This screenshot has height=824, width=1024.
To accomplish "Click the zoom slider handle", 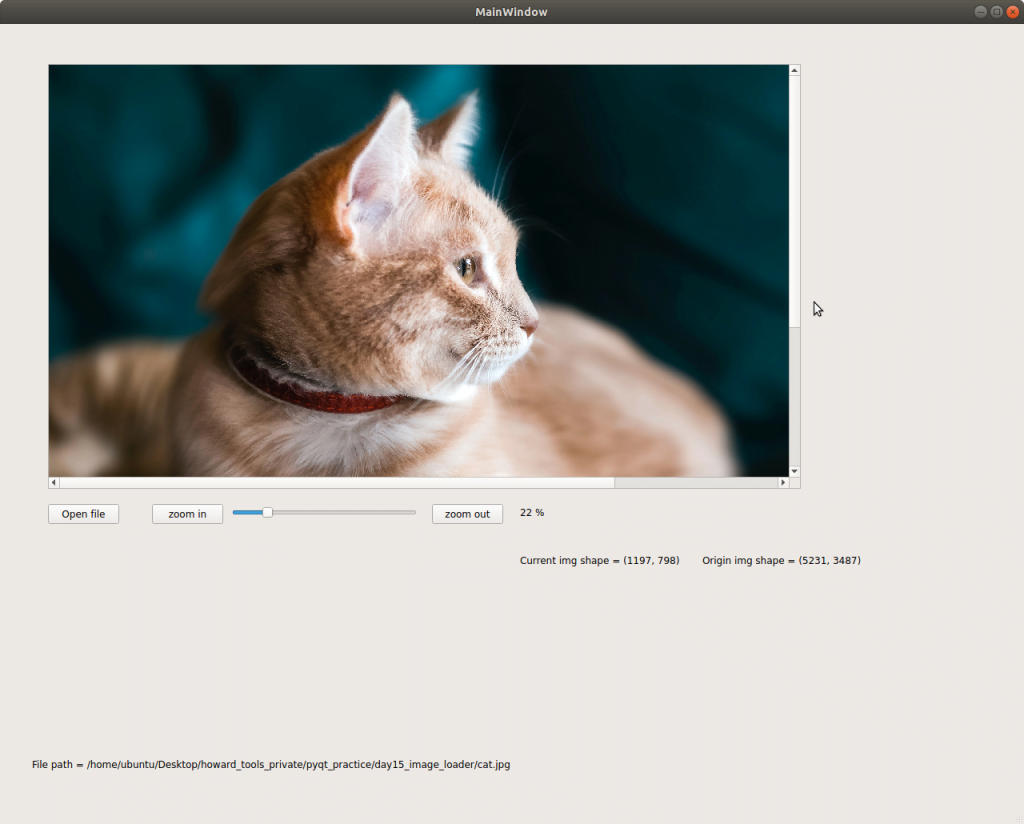I will click(x=267, y=512).
